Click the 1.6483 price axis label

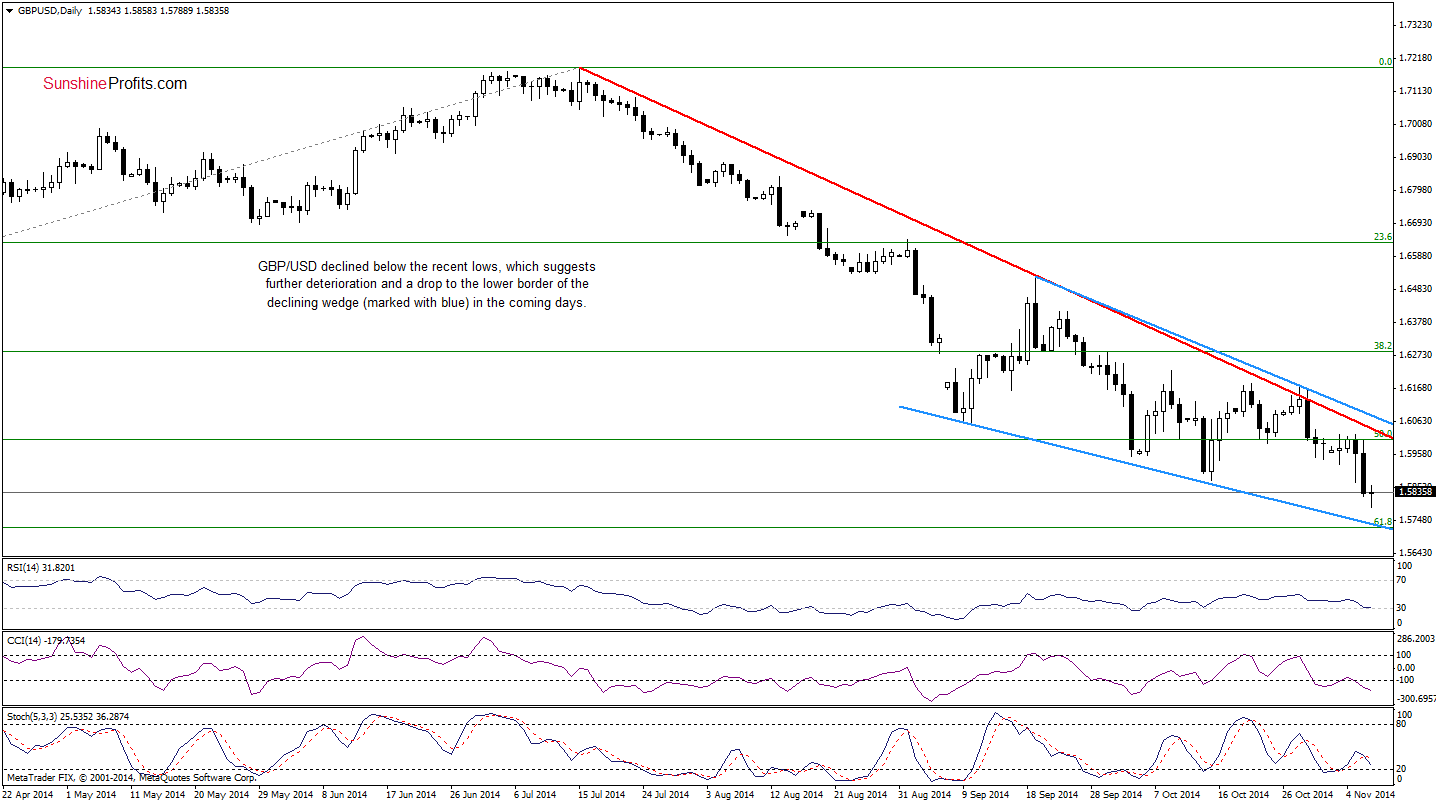click(1415, 288)
